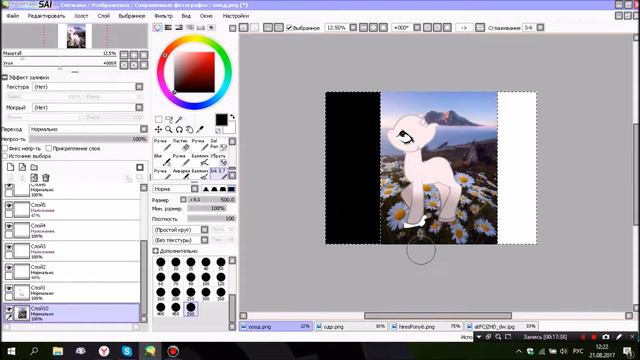The image size is (640, 360).
Task: Enable Прикрепление слоя clipping checkbox
Action: 49,148
